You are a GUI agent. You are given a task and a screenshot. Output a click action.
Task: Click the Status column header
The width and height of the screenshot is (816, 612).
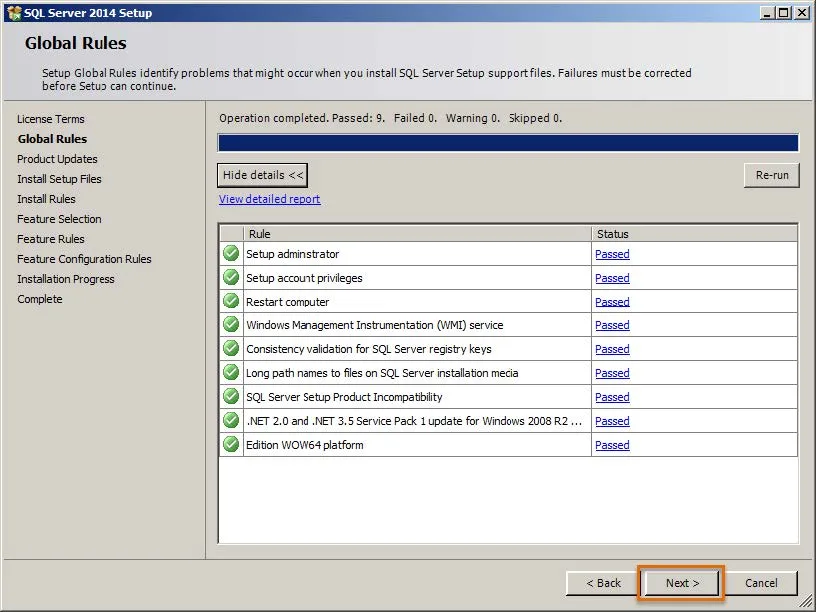pyautogui.click(x=694, y=234)
